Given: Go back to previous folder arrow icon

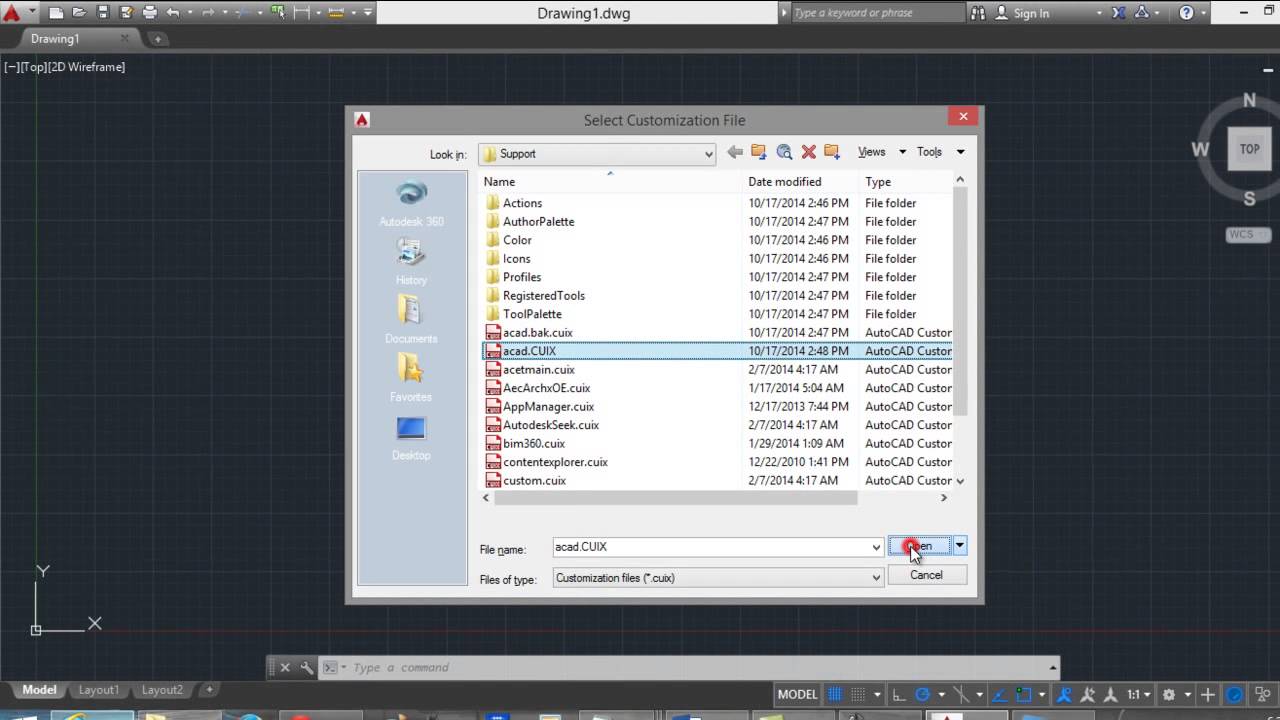Looking at the screenshot, I should coord(735,152).
